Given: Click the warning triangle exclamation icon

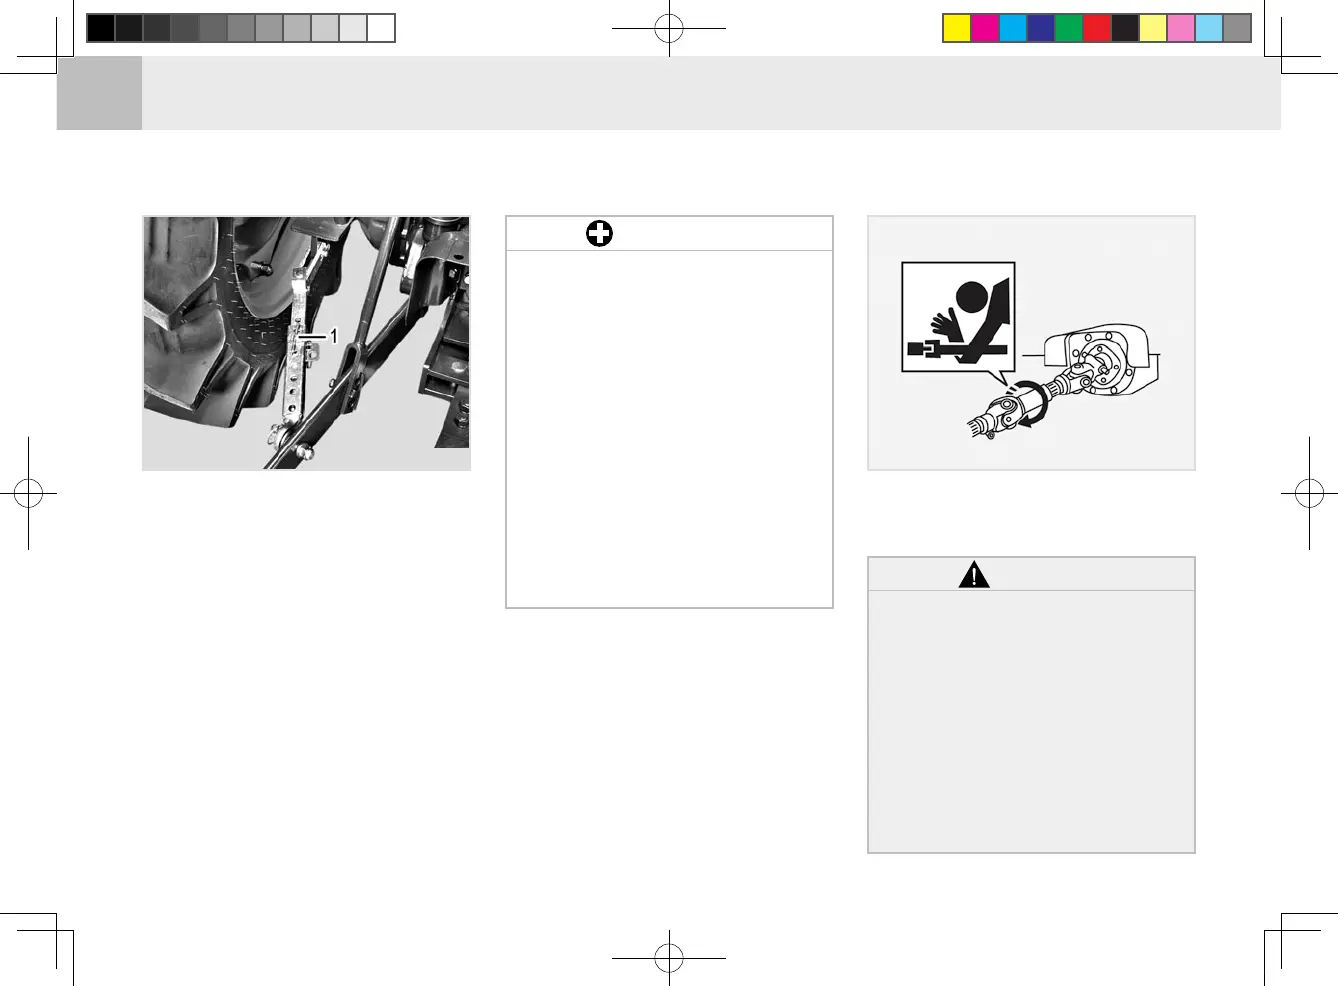Looking at the screenshot, I should coord(974,574).
